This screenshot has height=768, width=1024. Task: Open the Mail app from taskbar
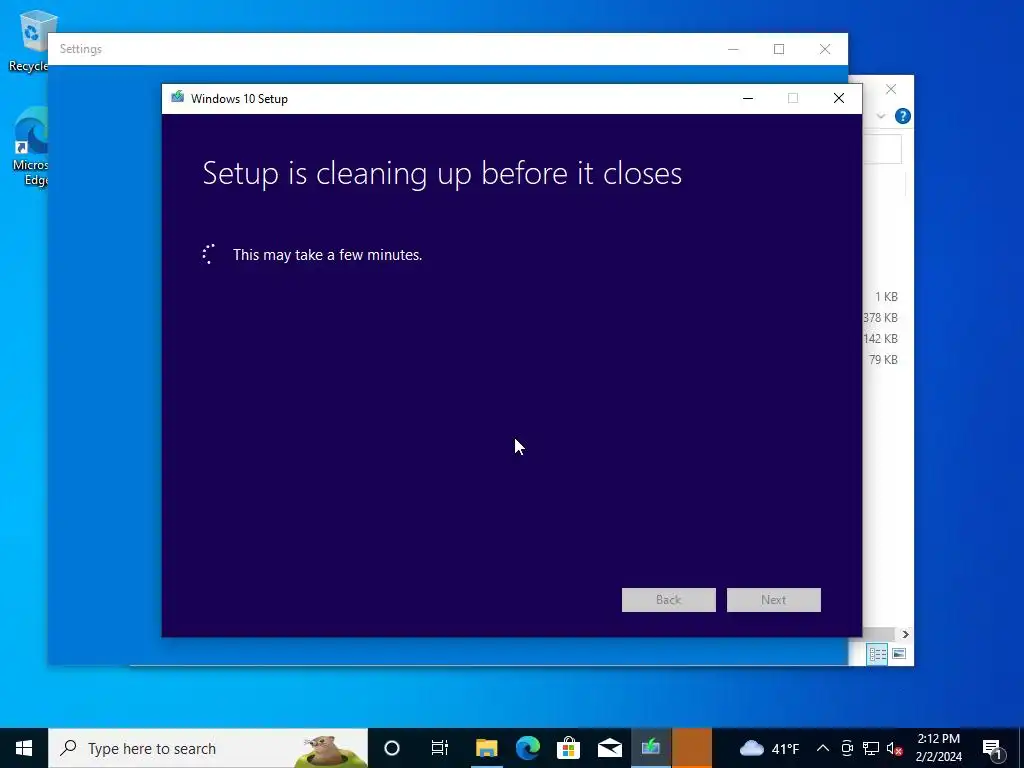click(609, 748)
